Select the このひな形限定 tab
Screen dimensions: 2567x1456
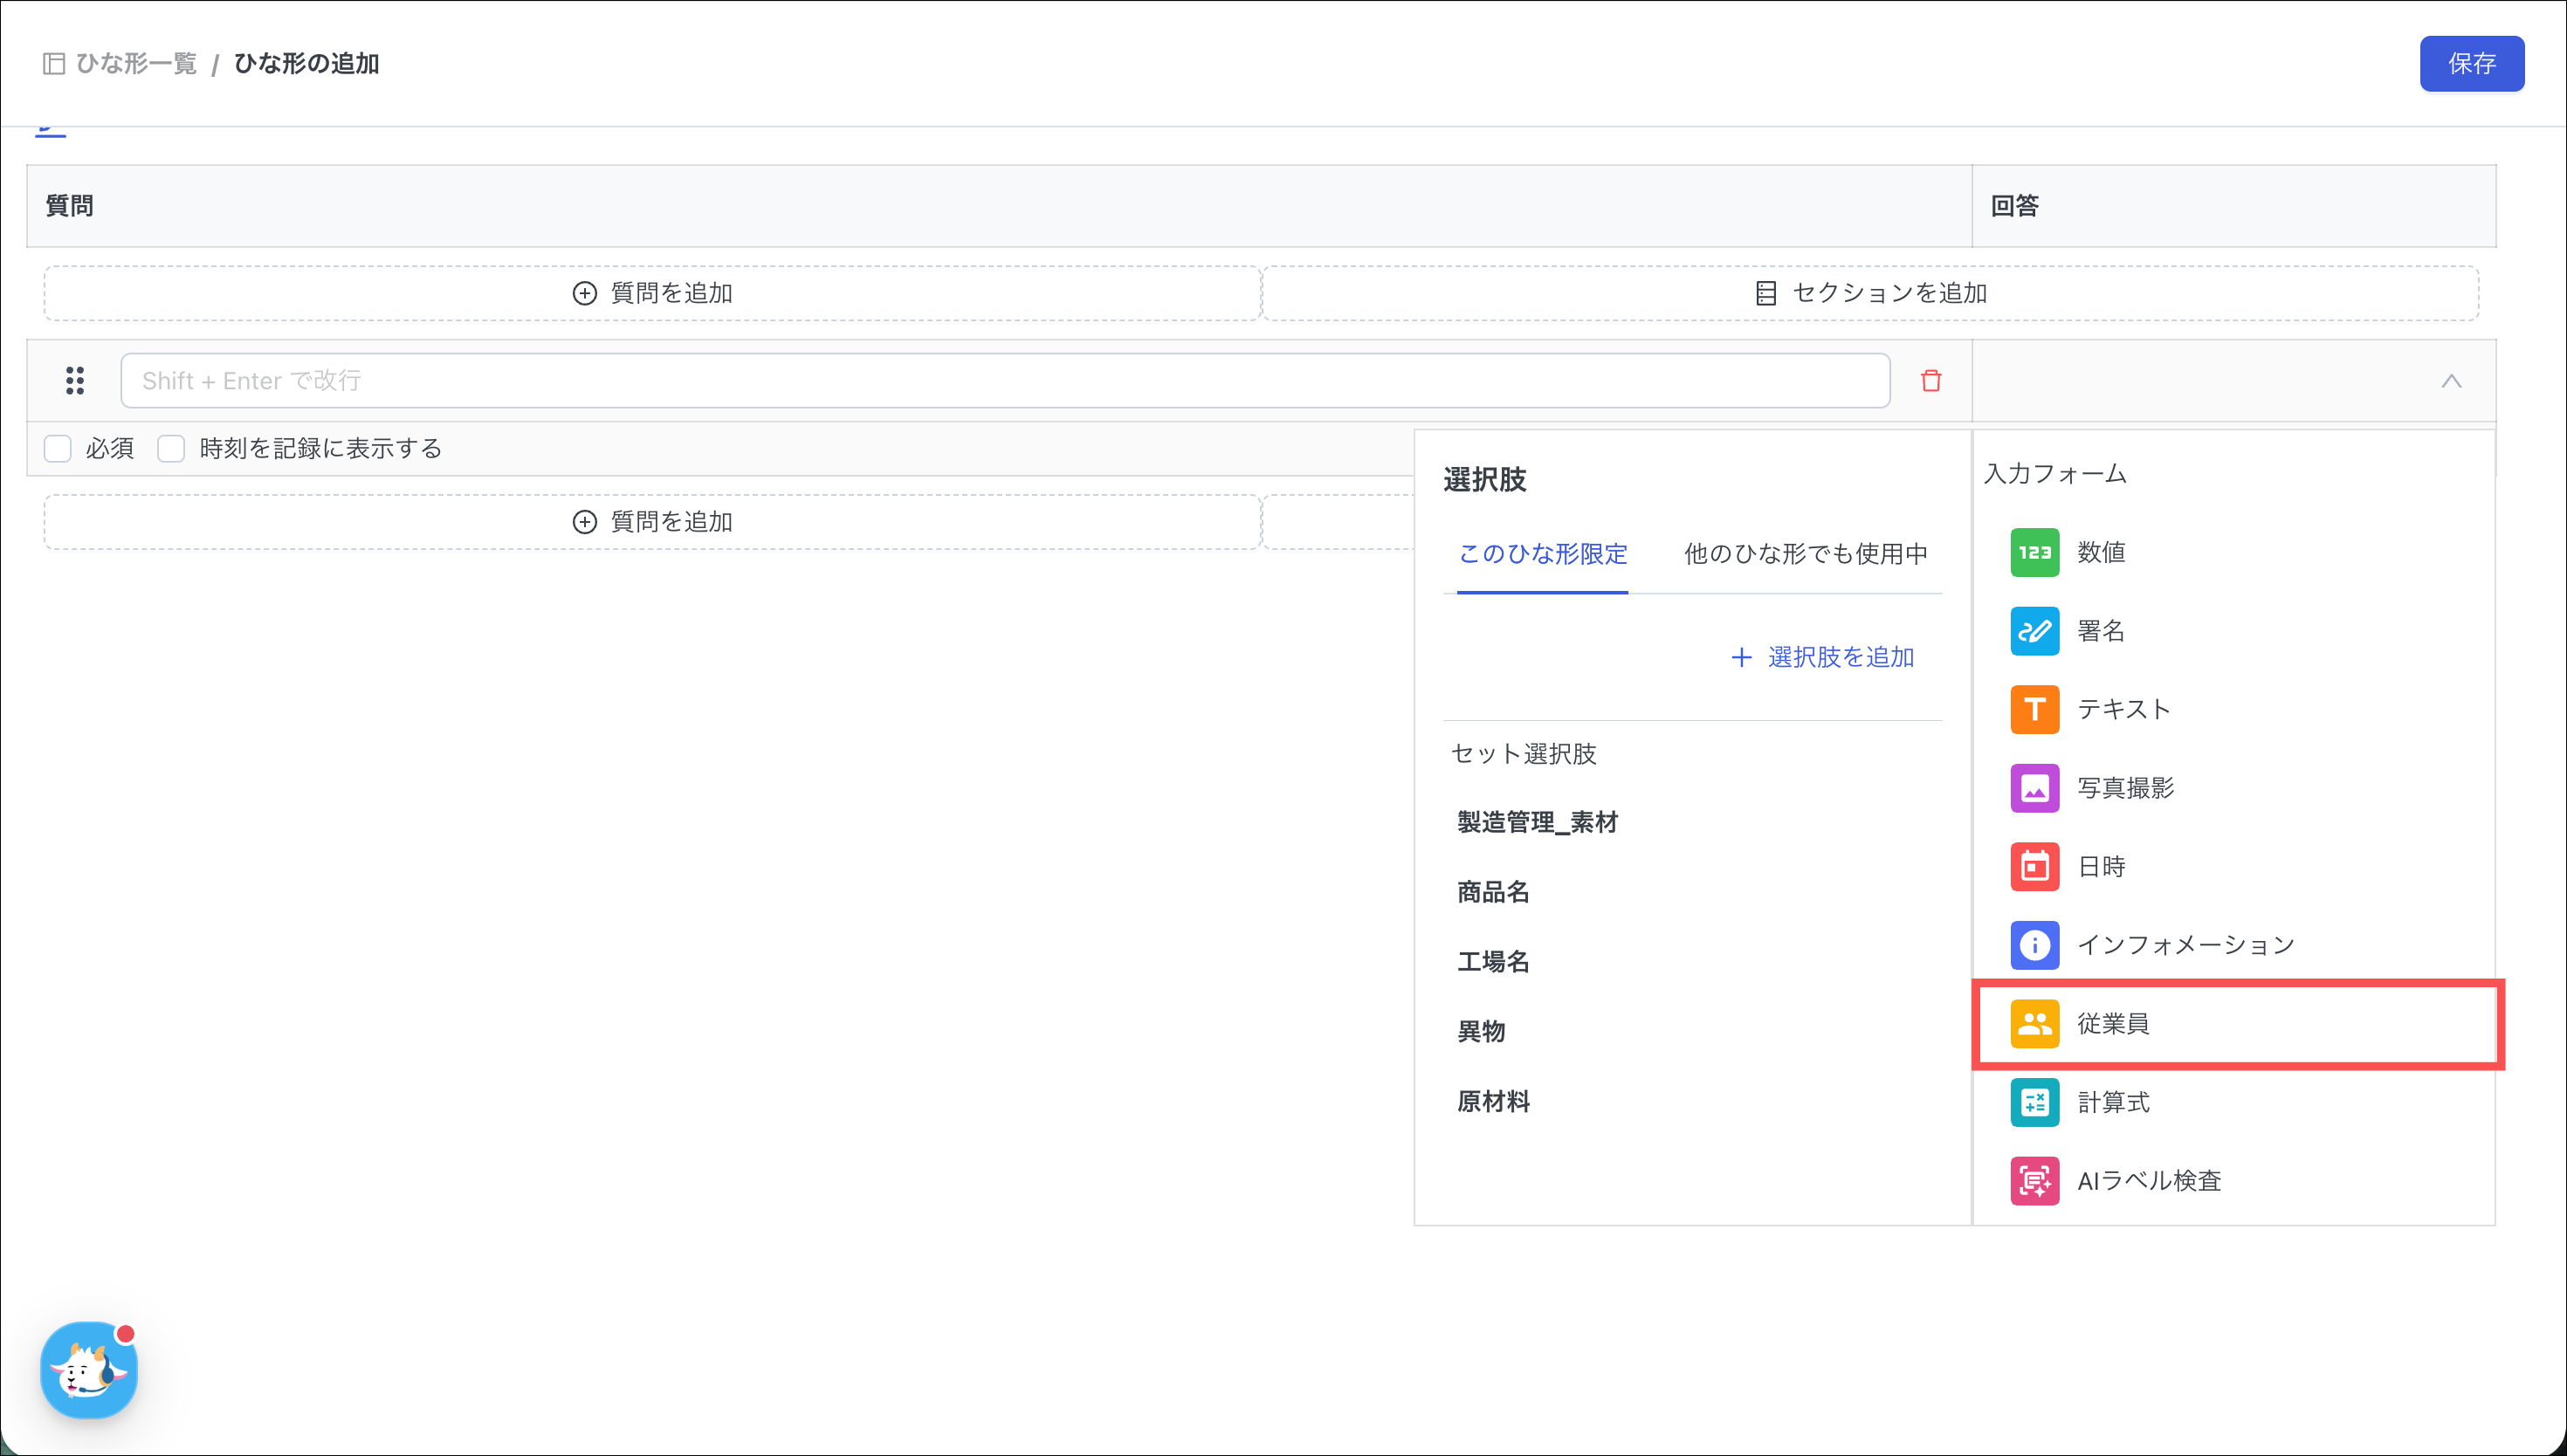(1542, 553)
